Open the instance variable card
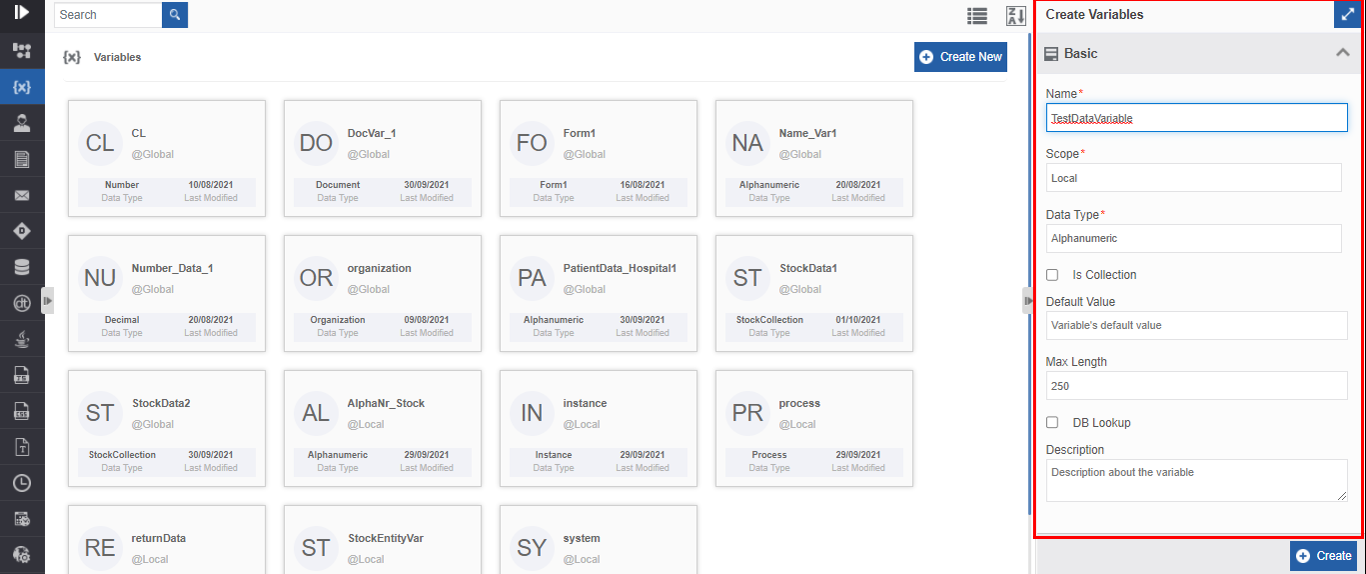 coord(598,428)
